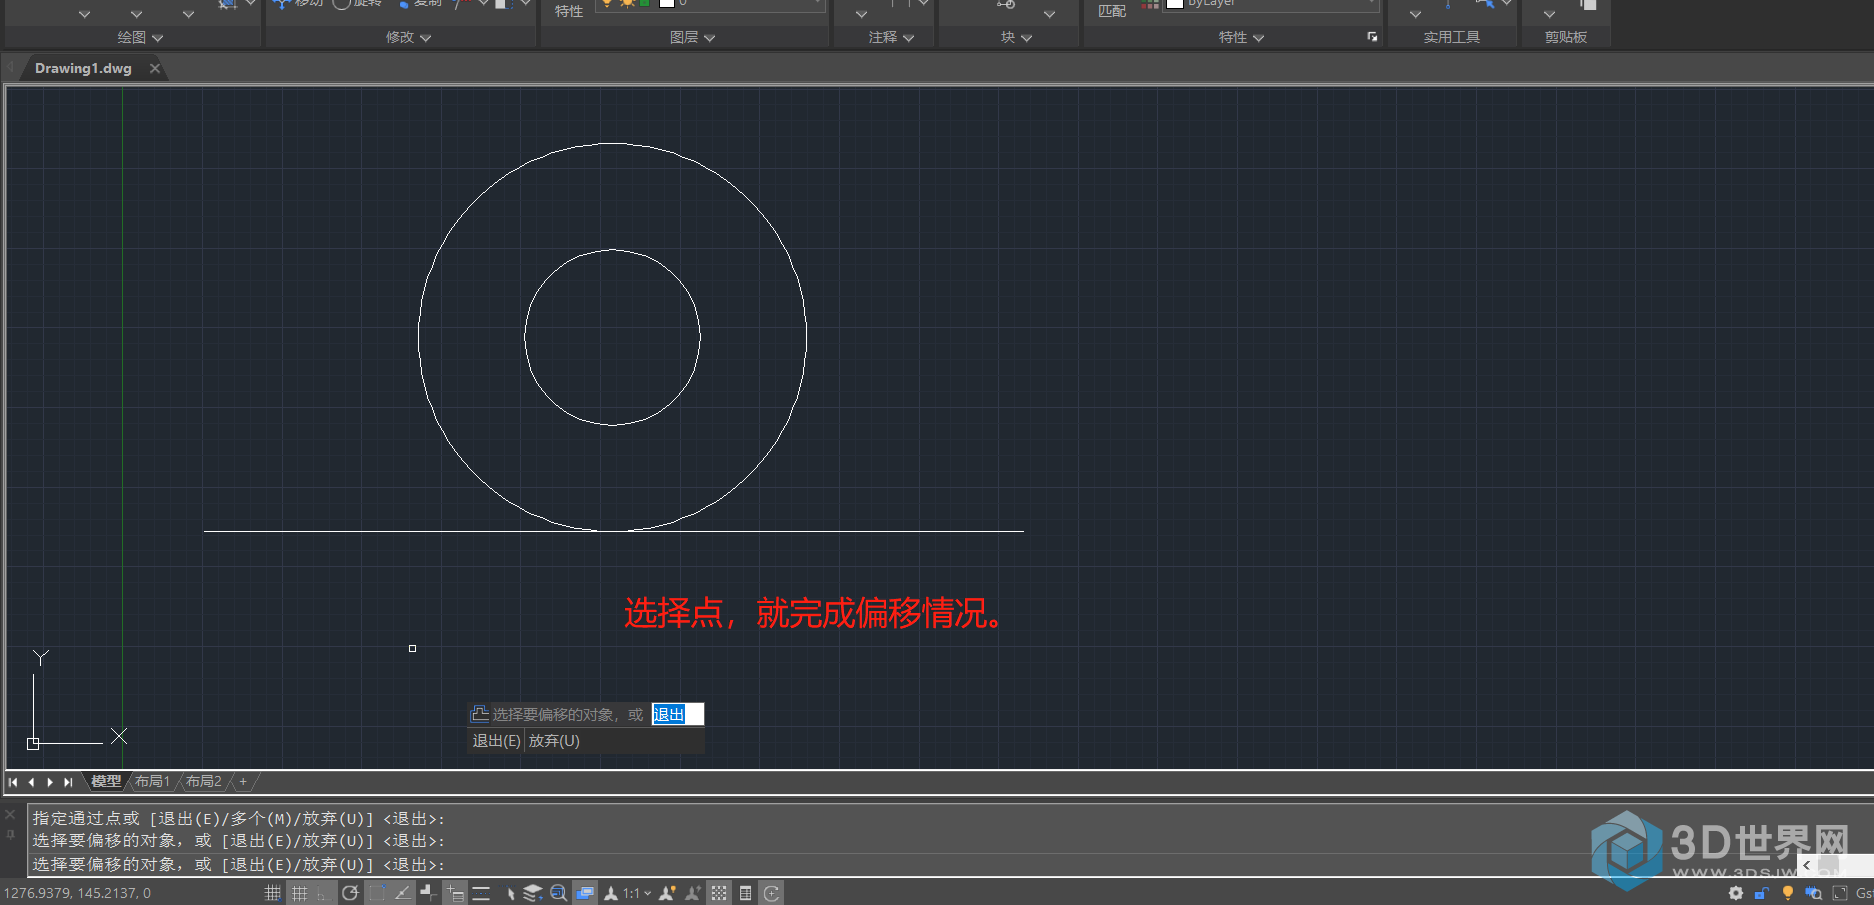1874x905 pixels.
Task: Click the calculator-like table icon in status bar
Action: [x=745, y=893]
